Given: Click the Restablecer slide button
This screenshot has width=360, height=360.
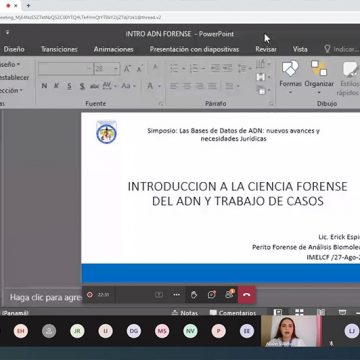Looking at the screenshot, I should 14,77.
